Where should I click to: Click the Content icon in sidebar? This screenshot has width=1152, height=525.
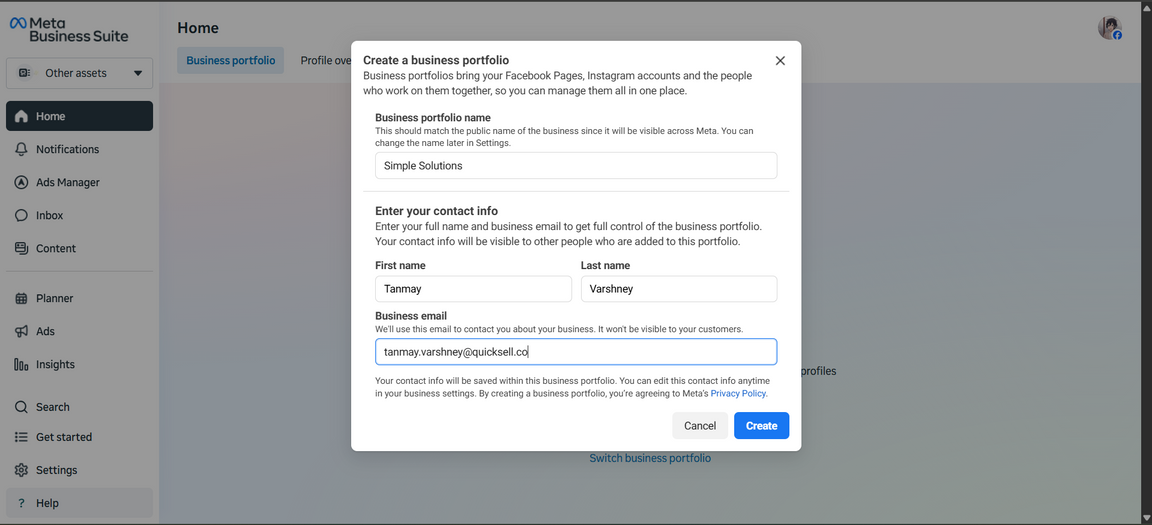point(21,248)
